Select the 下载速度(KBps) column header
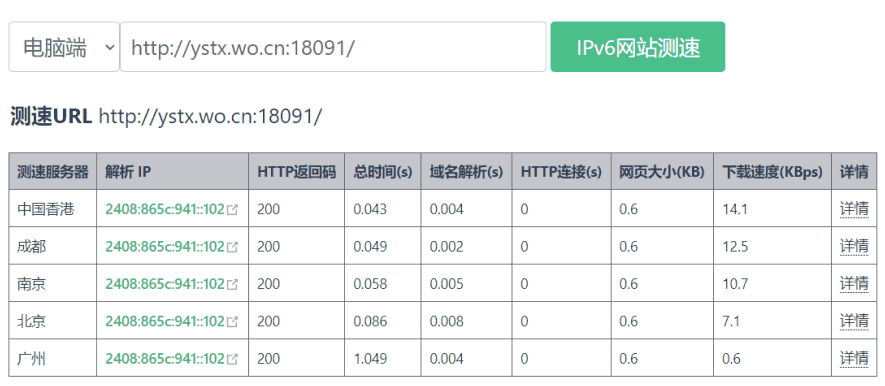Screen dimensions: 885x386 pos(772,172)
